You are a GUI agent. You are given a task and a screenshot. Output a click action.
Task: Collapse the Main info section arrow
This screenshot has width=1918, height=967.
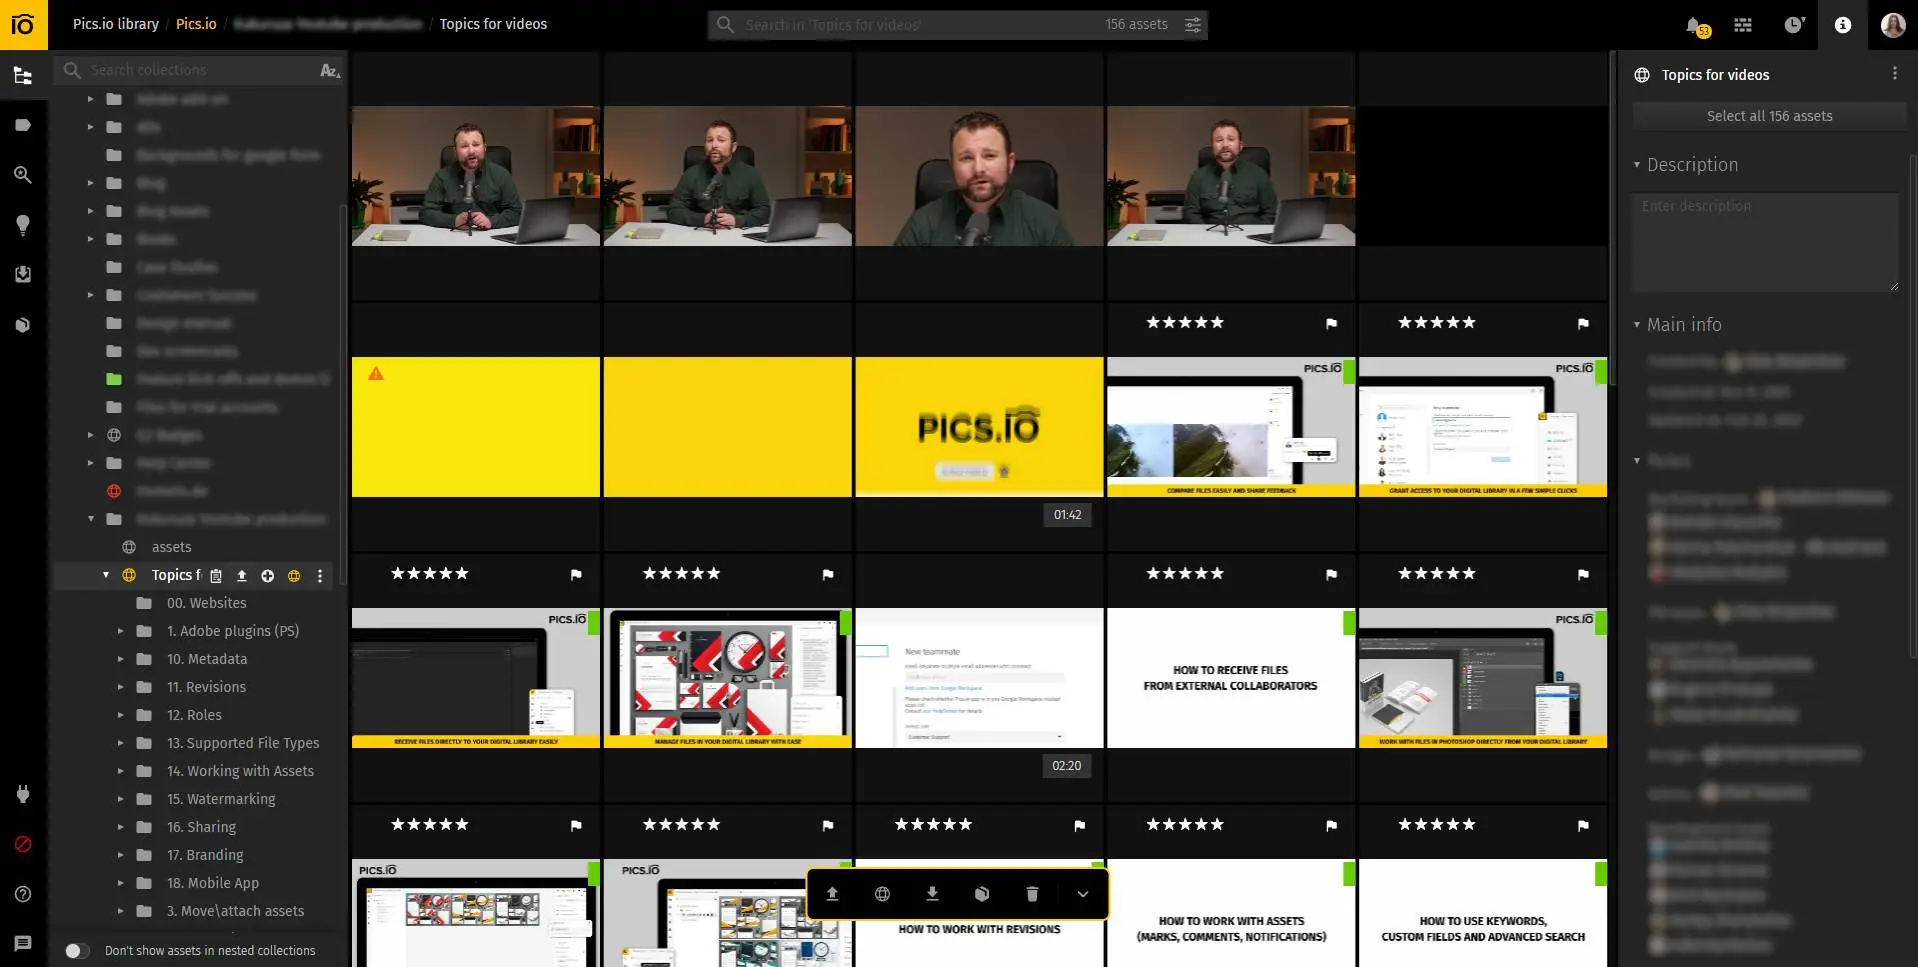point(1637,325)
